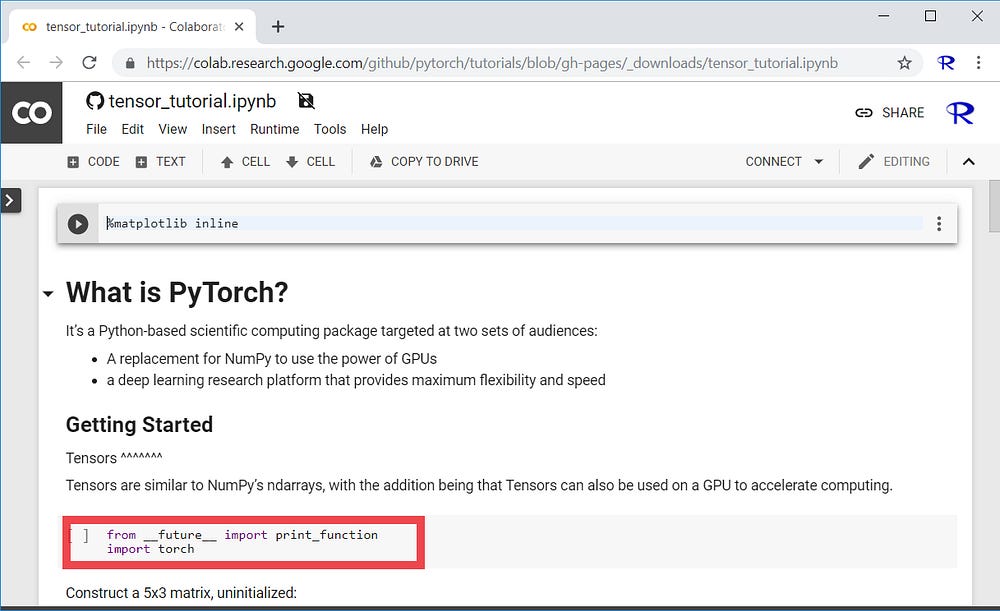Open the Insert menu
This screenshot has height=611, width=1000.
[219, 129]
